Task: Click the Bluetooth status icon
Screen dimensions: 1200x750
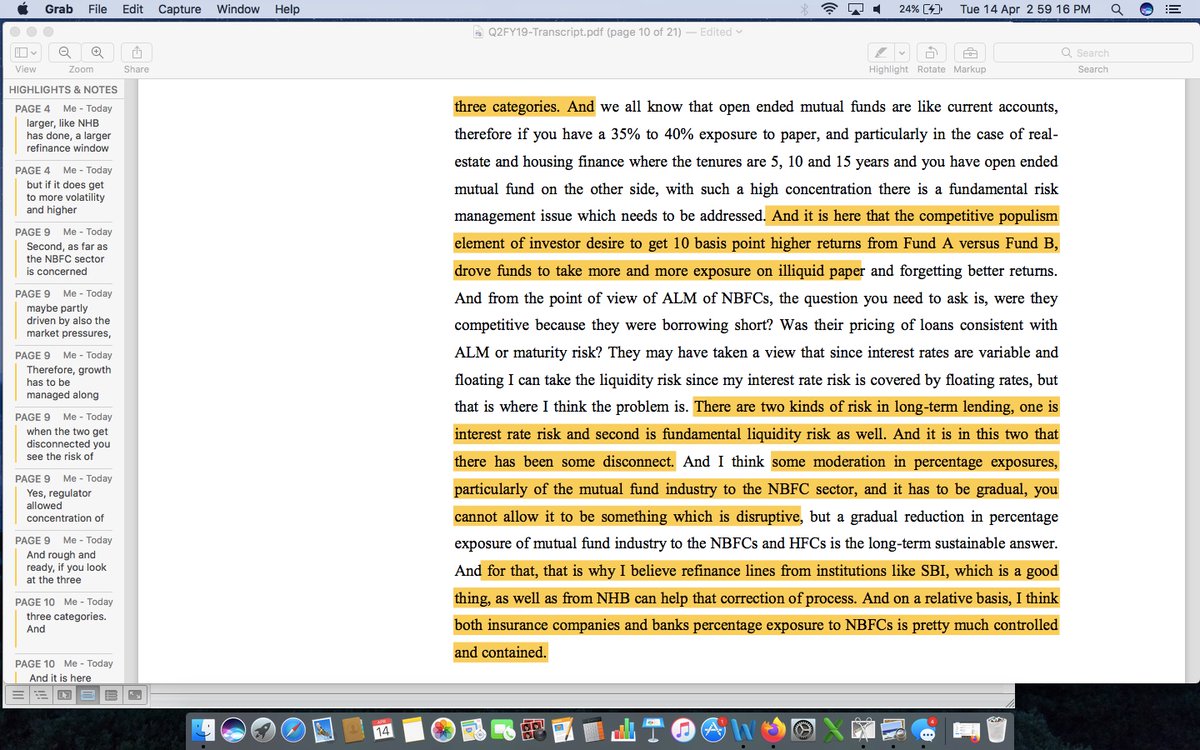Action: coord(804,9)
